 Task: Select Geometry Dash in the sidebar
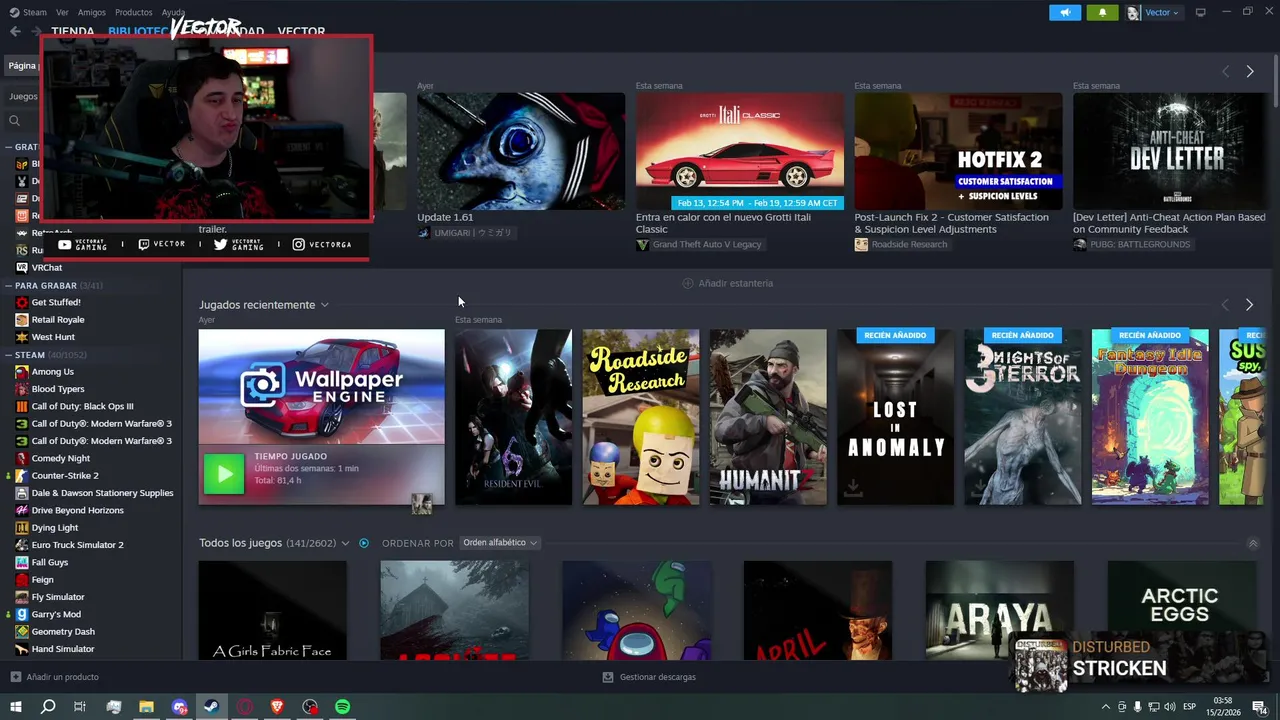point(63,632)
